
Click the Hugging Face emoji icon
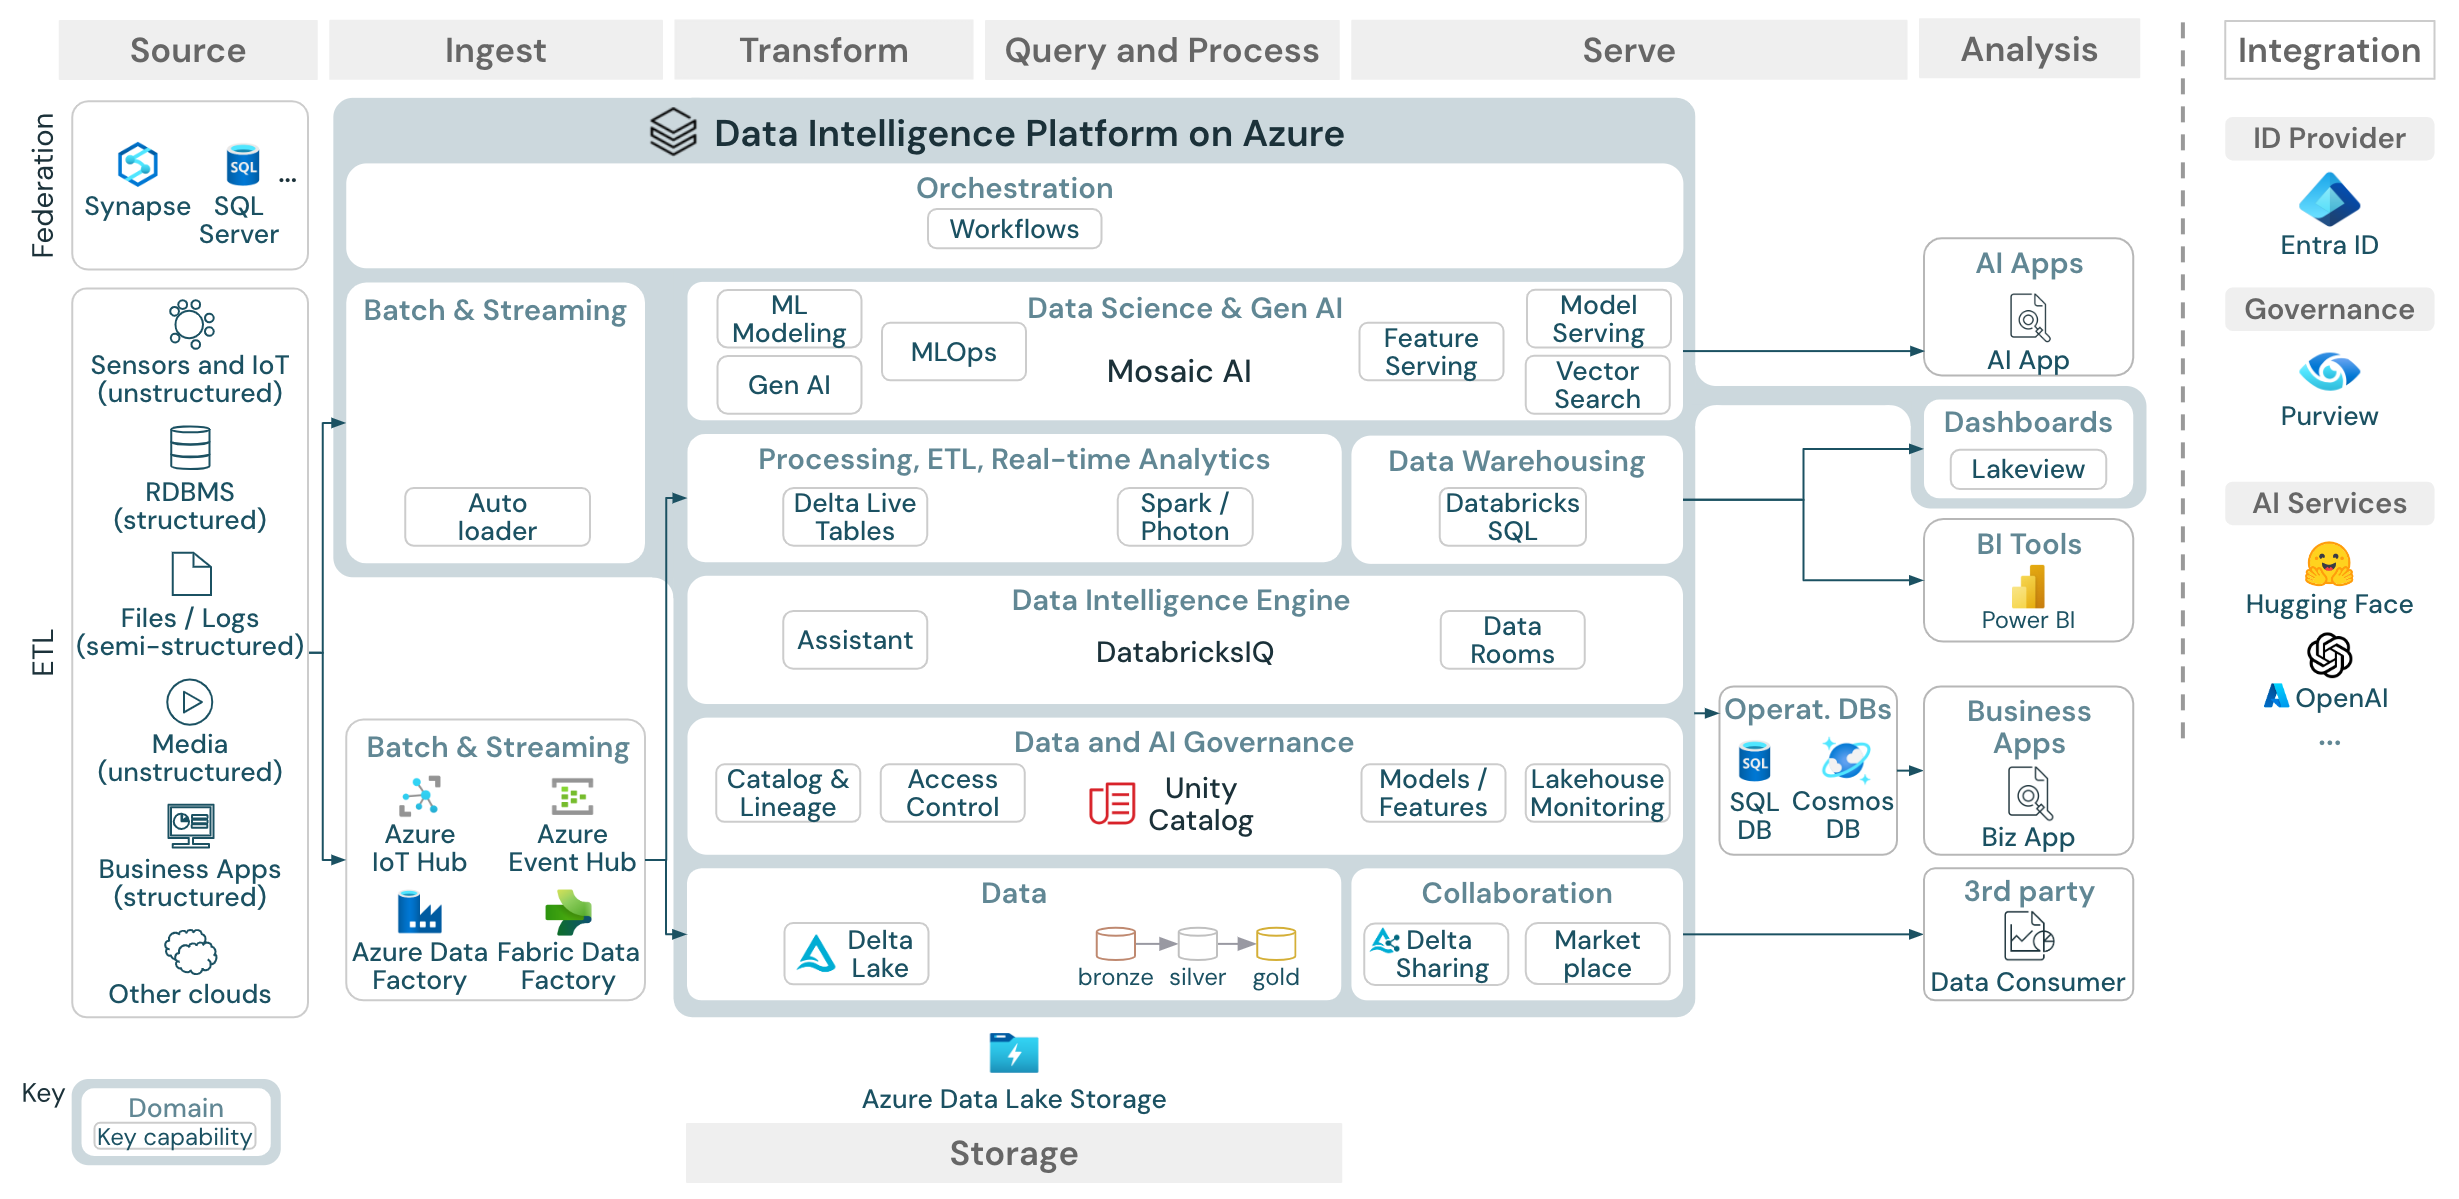pyautogui.click(x=2329, y=564)
